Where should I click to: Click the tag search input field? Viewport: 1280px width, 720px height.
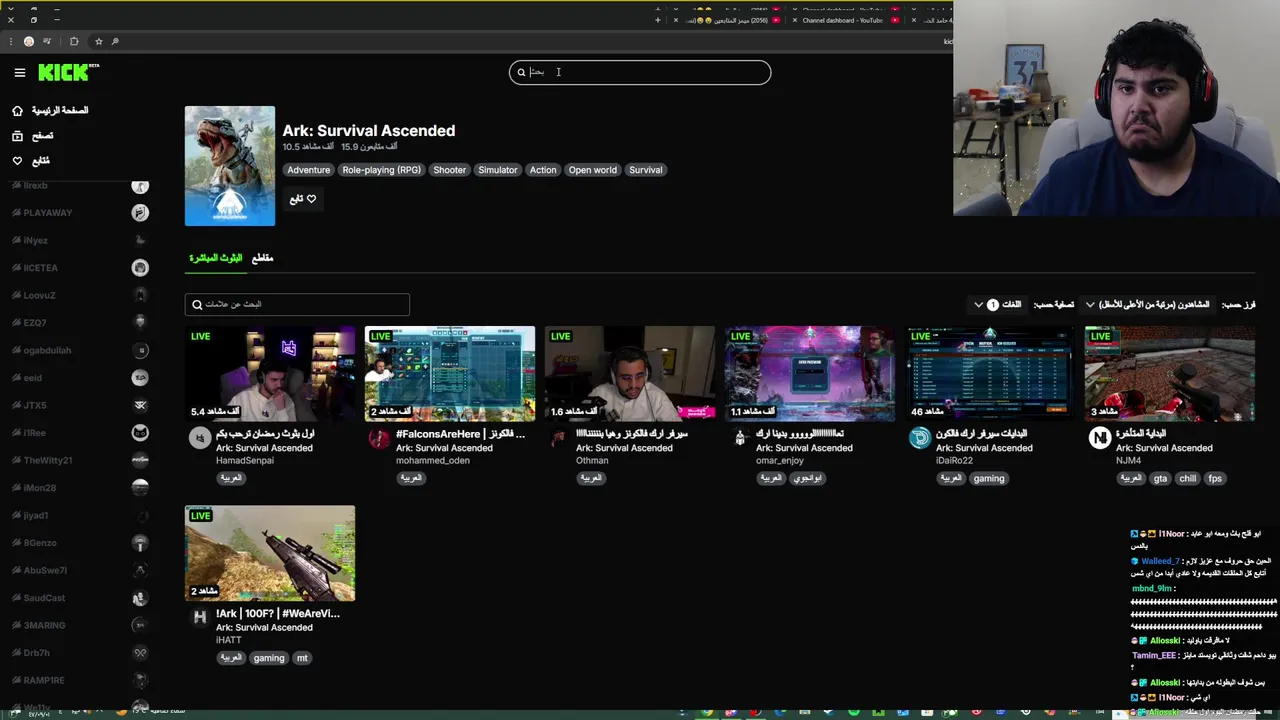pyautogui.click(x=297, y=304)
